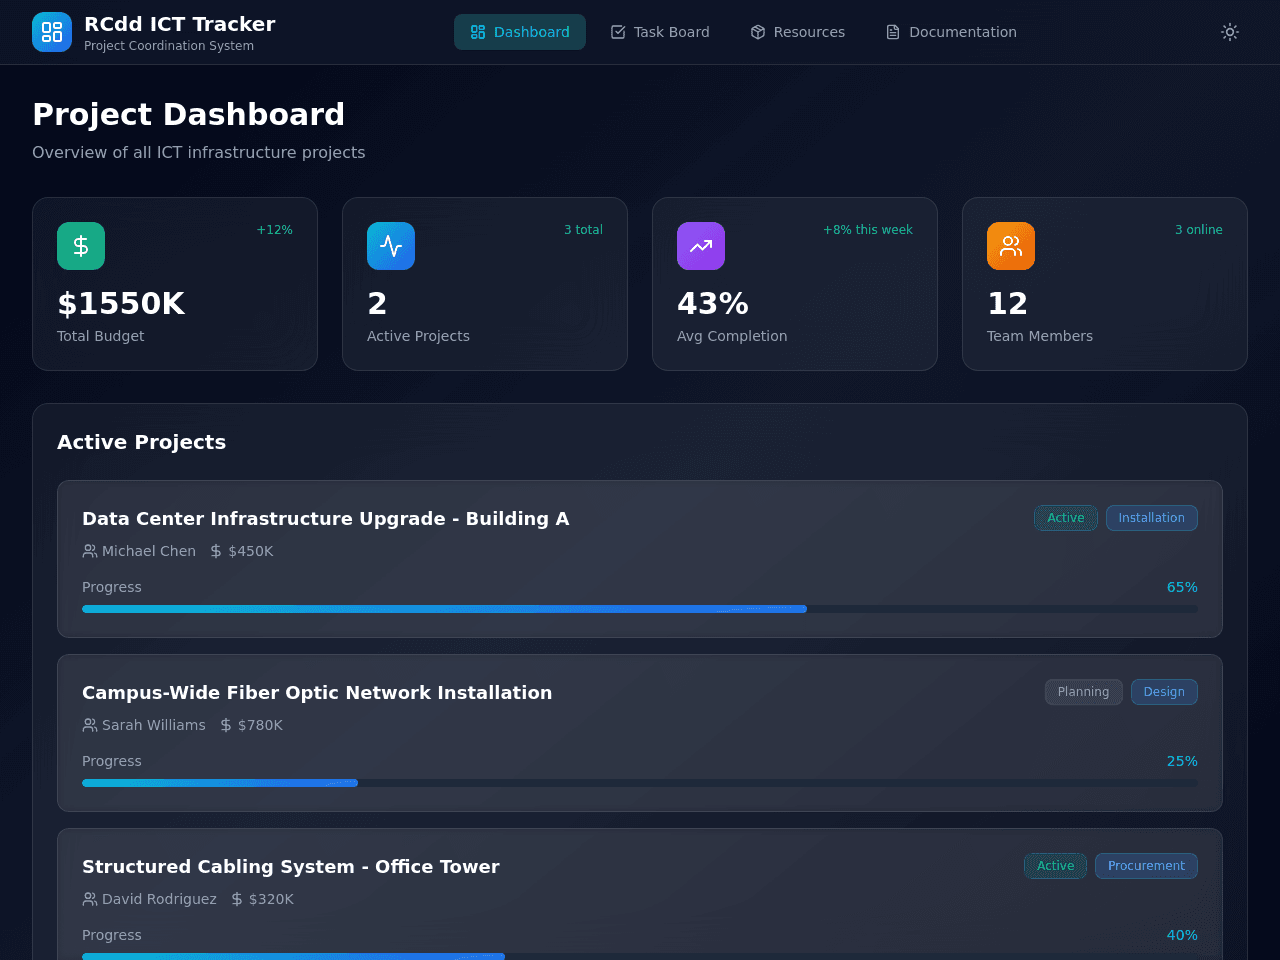The width and height of the screenshot is (1280, 960).
Task: Click the person icon beside Michael Chen
Action: 90,551
